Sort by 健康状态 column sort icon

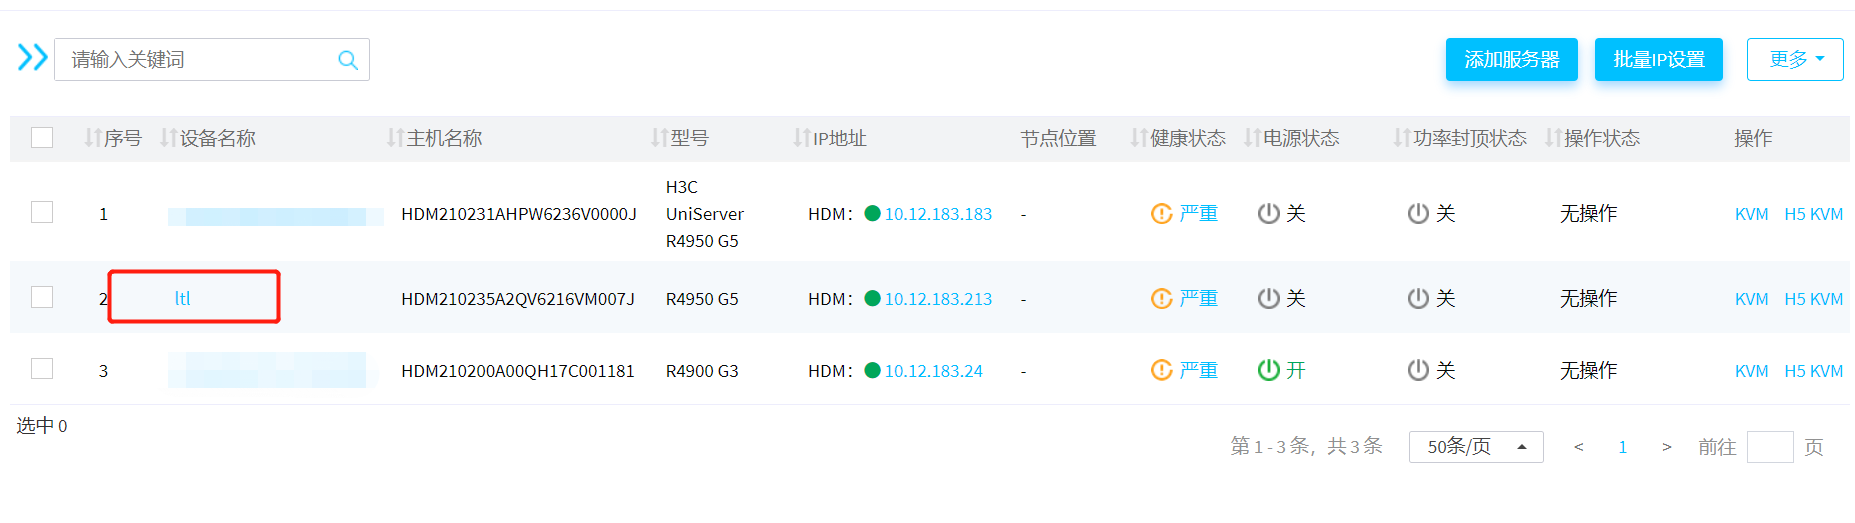coord(1138,138)
